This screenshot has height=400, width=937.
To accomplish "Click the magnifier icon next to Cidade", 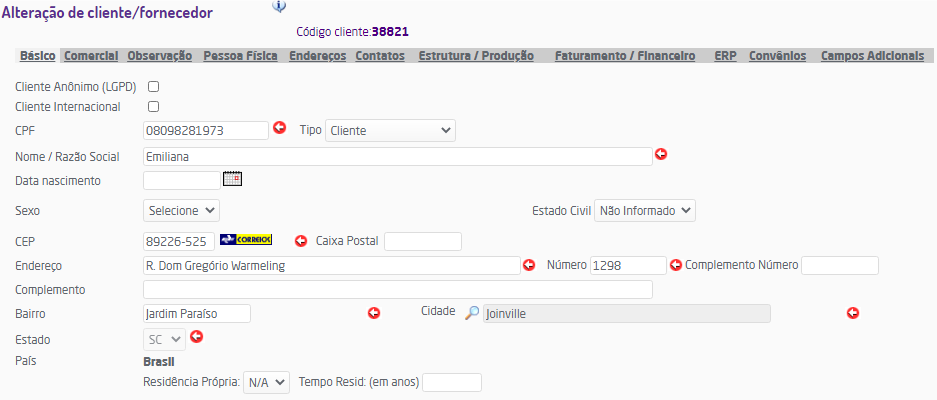I will tap(472, 313).
